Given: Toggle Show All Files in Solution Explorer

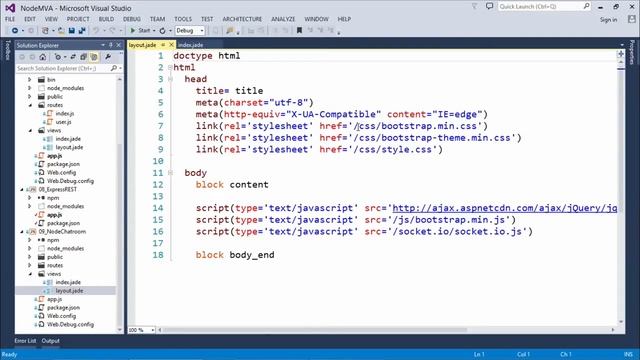Looking at the screenshot, I should (94, 57).
